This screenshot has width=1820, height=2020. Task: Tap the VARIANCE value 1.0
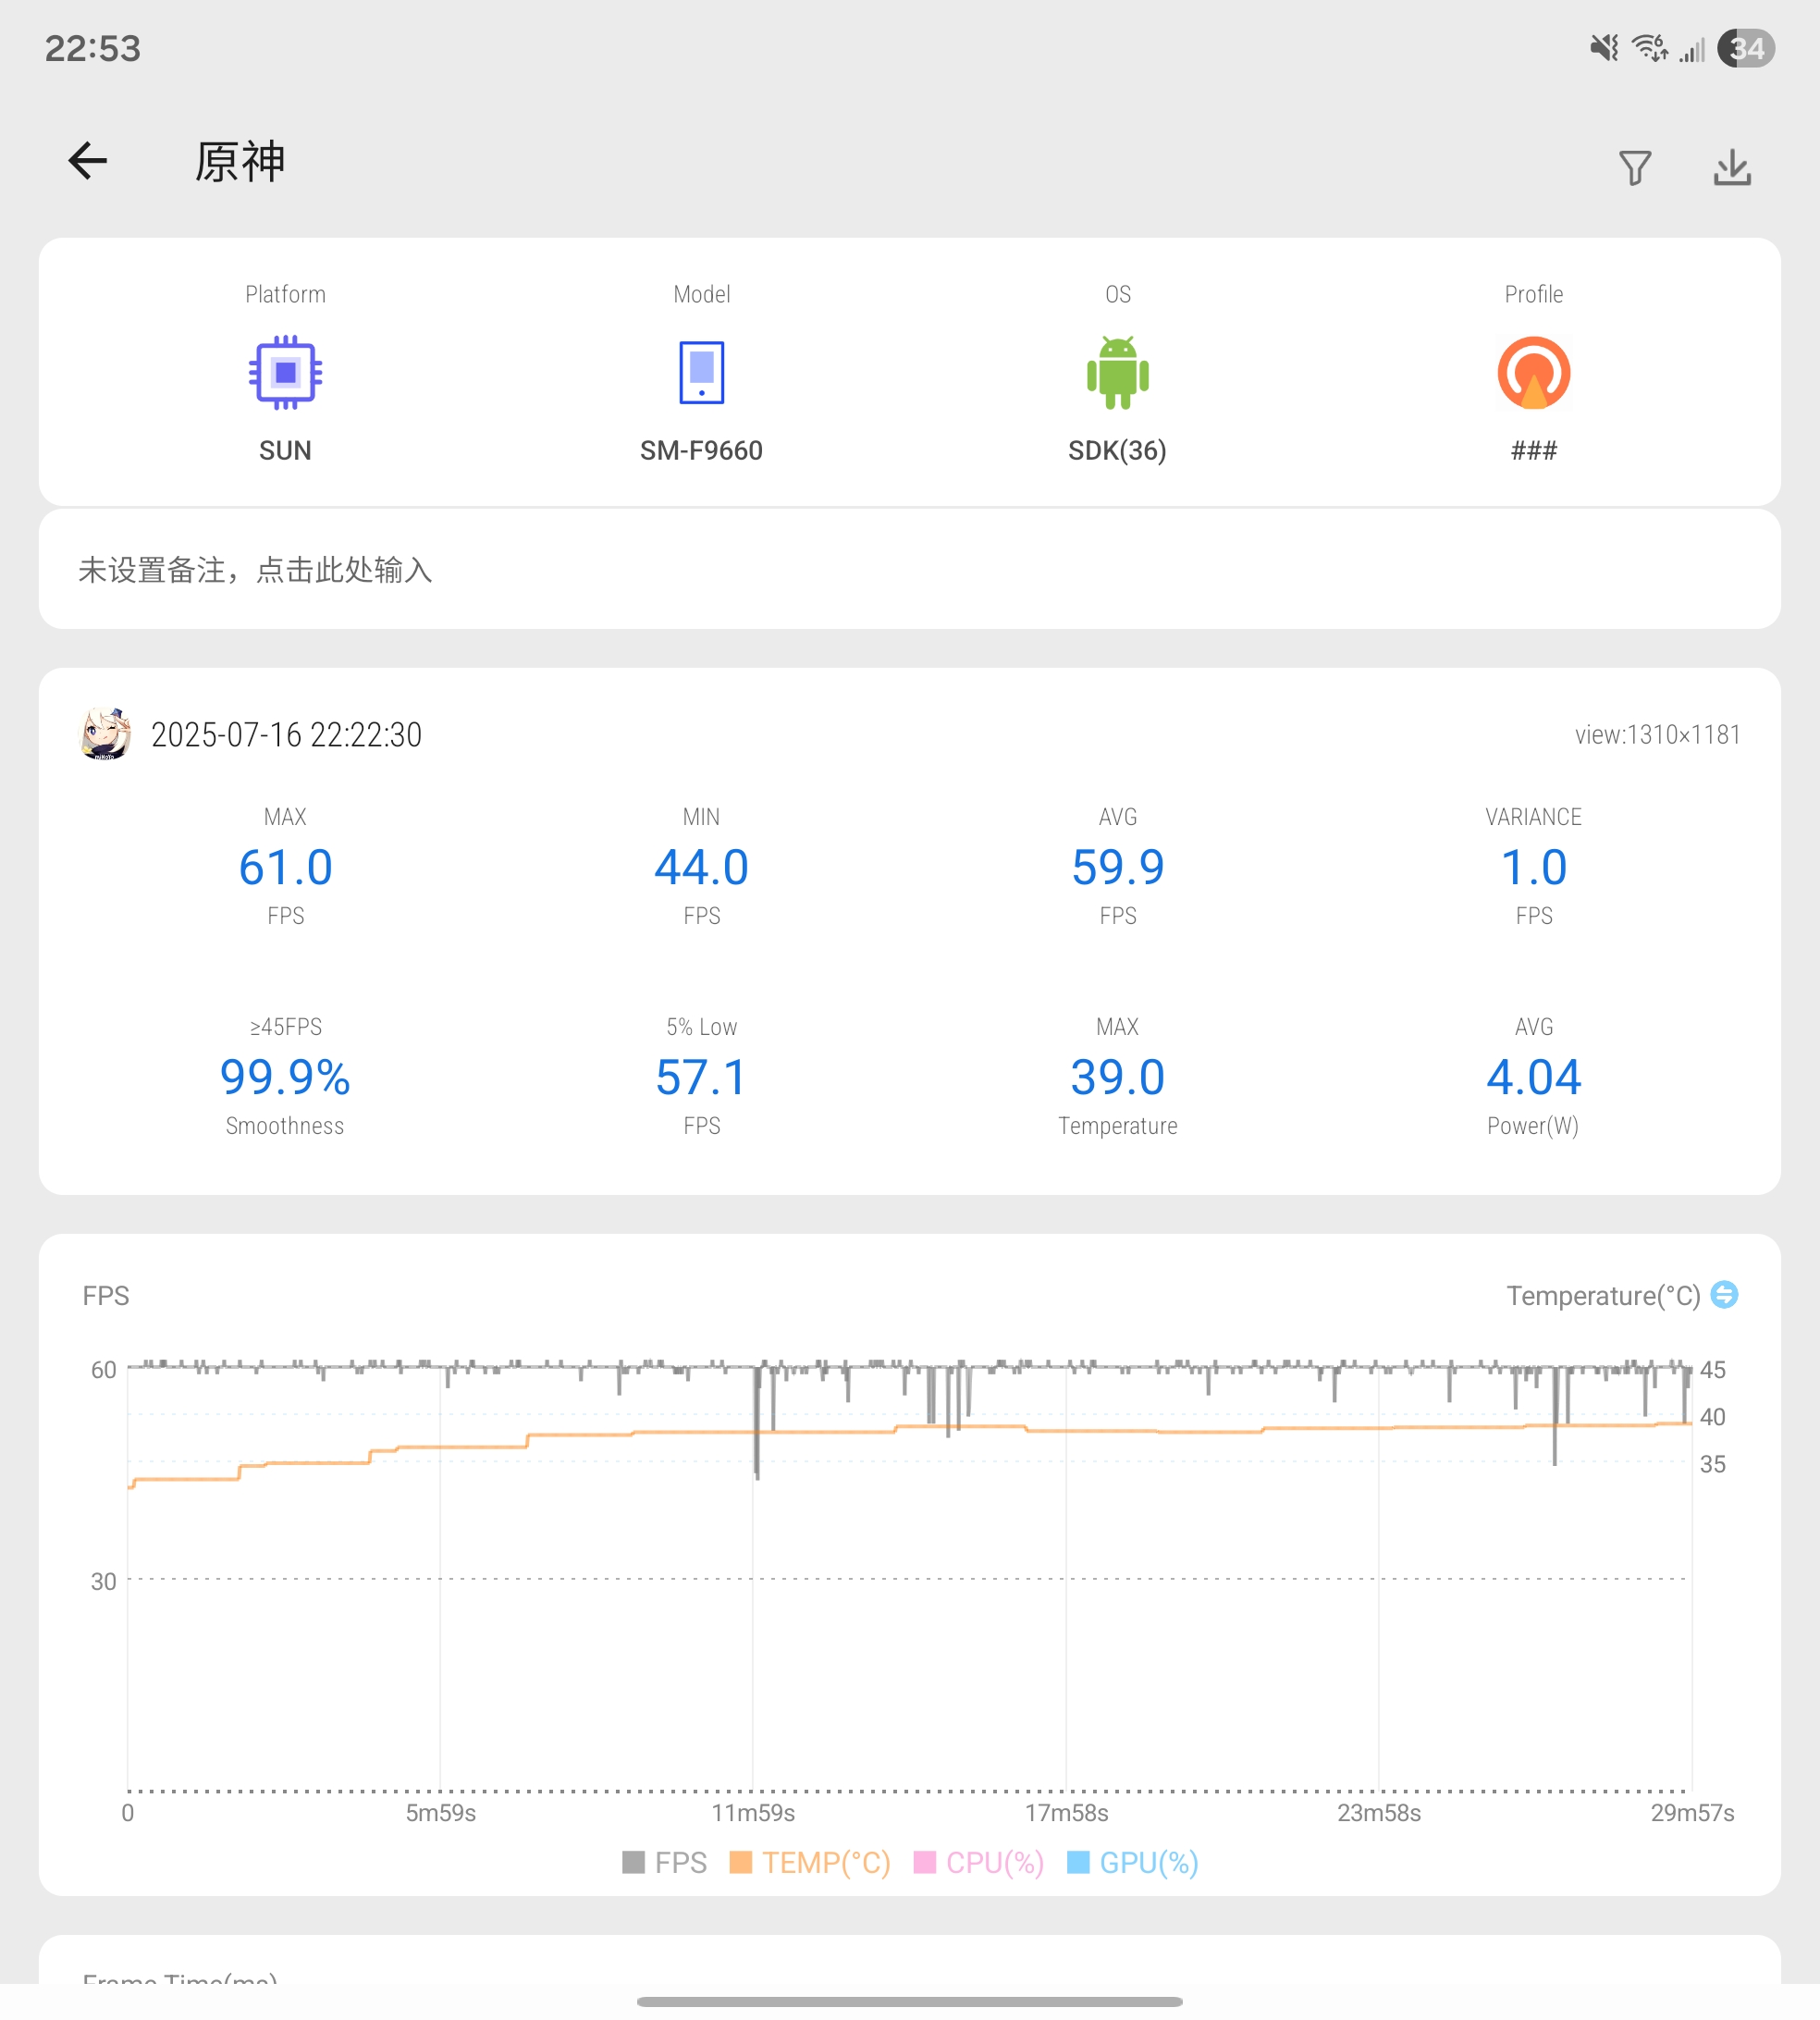1534,867
